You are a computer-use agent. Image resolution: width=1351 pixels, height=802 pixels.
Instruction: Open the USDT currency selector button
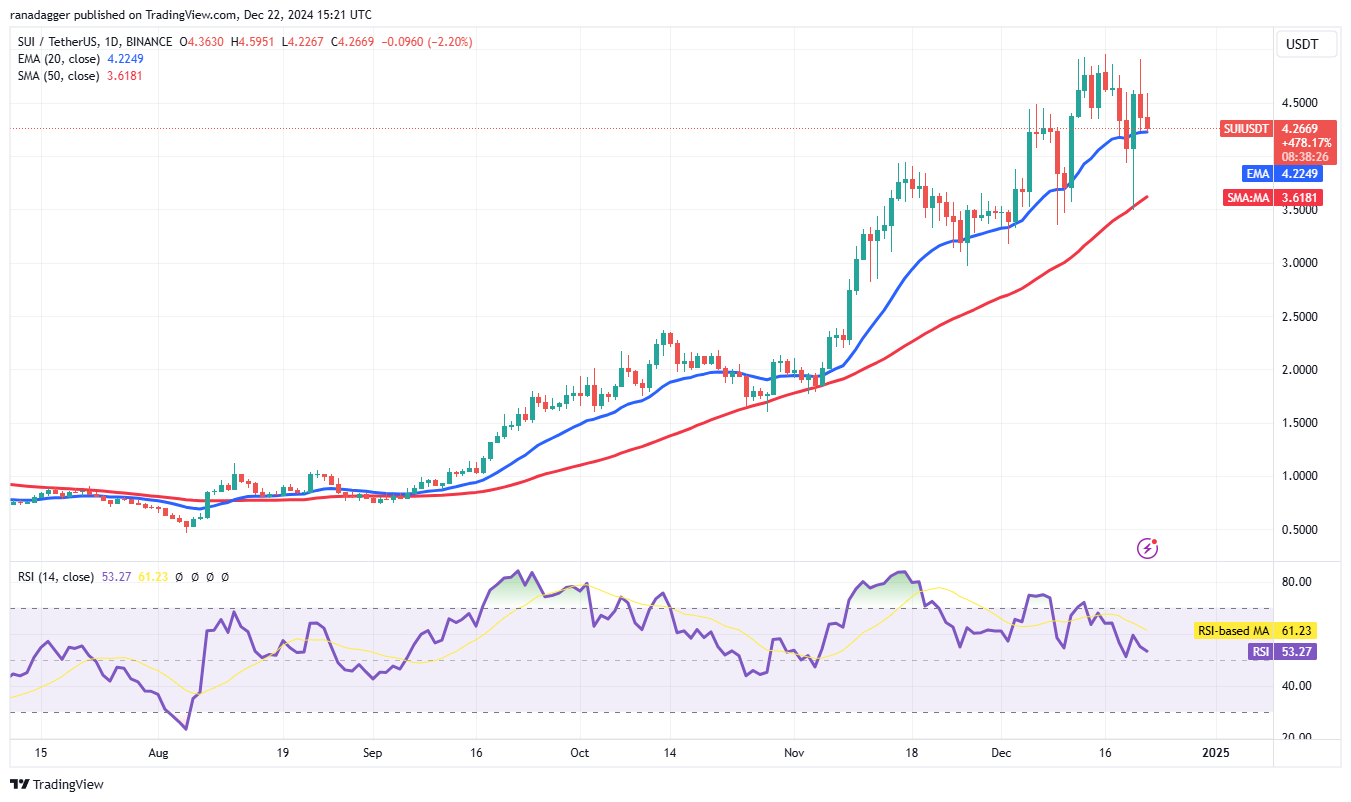pos(1305,44)
